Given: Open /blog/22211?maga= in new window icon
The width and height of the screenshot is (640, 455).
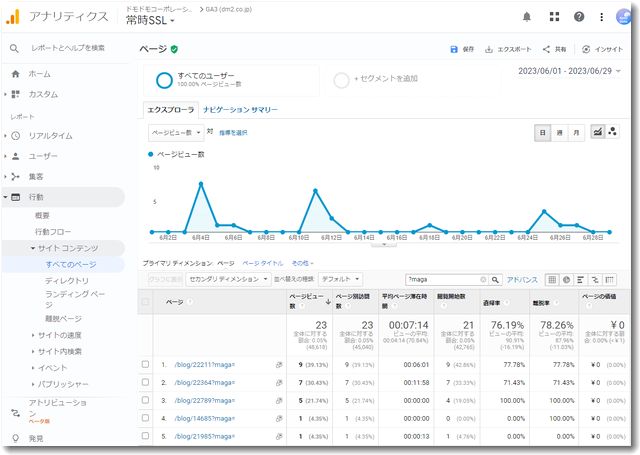Looking at the screenshot, I should pyautogui.click(x=279, y=365).
